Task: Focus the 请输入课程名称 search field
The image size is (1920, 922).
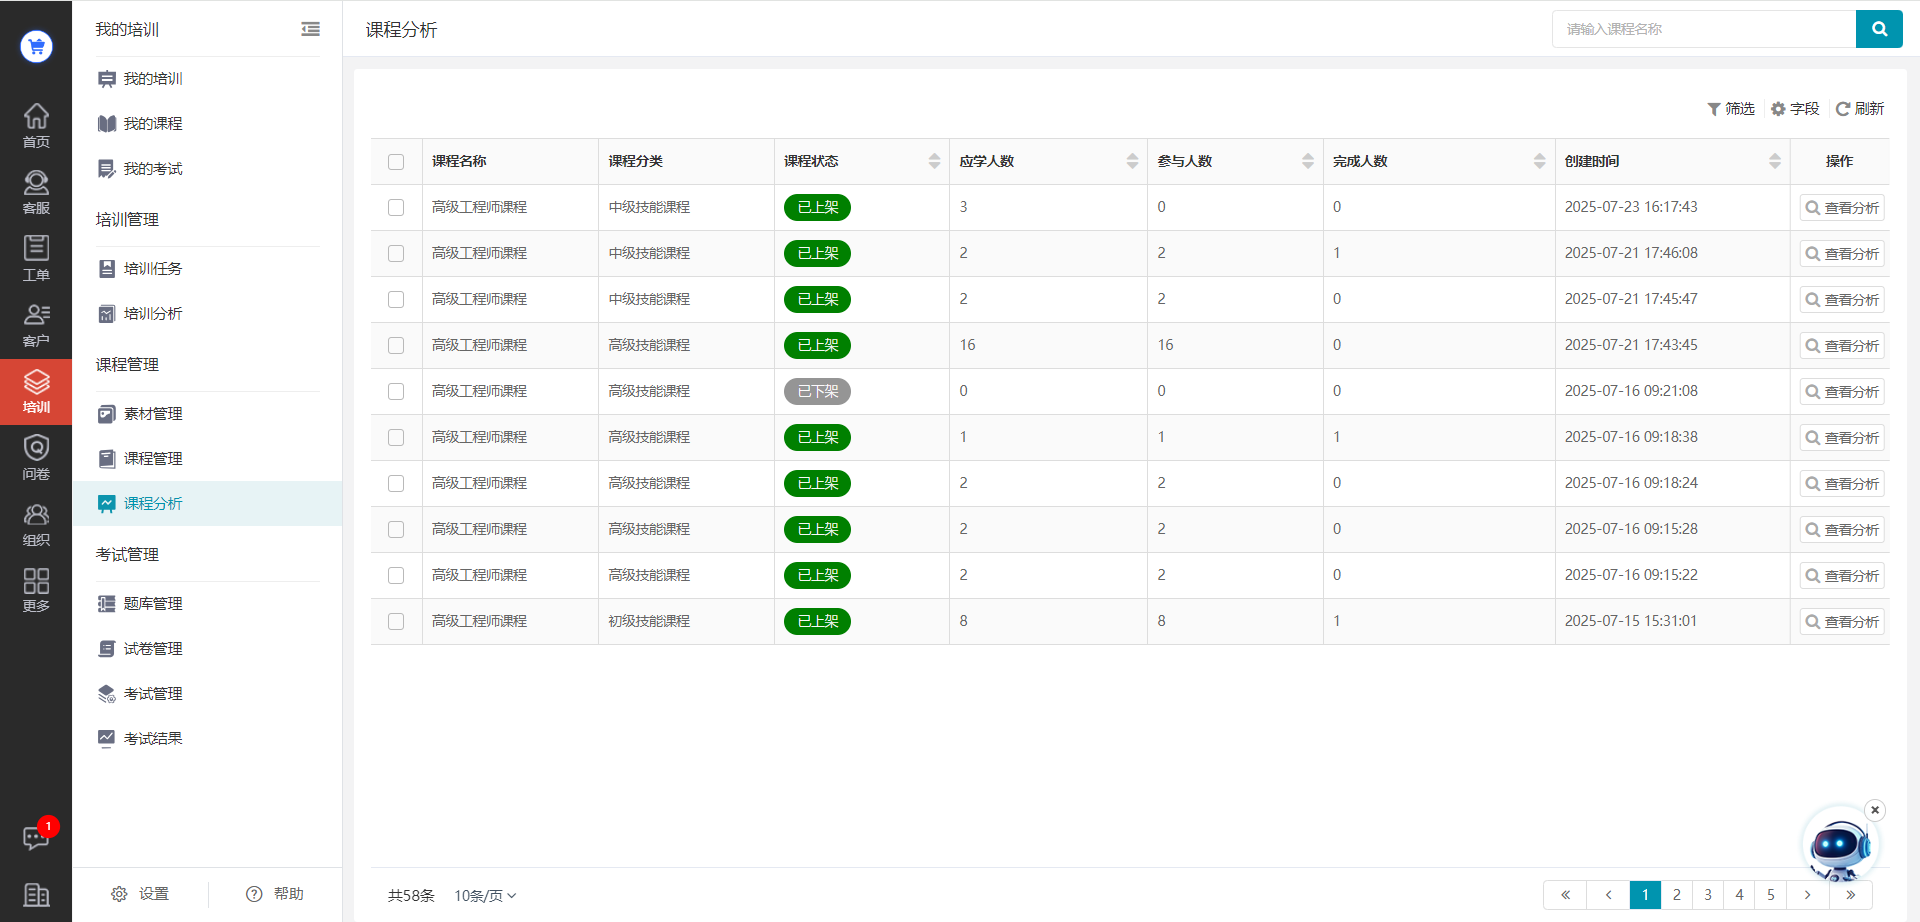Action: pyautogui.click(x=1703, y=29)
